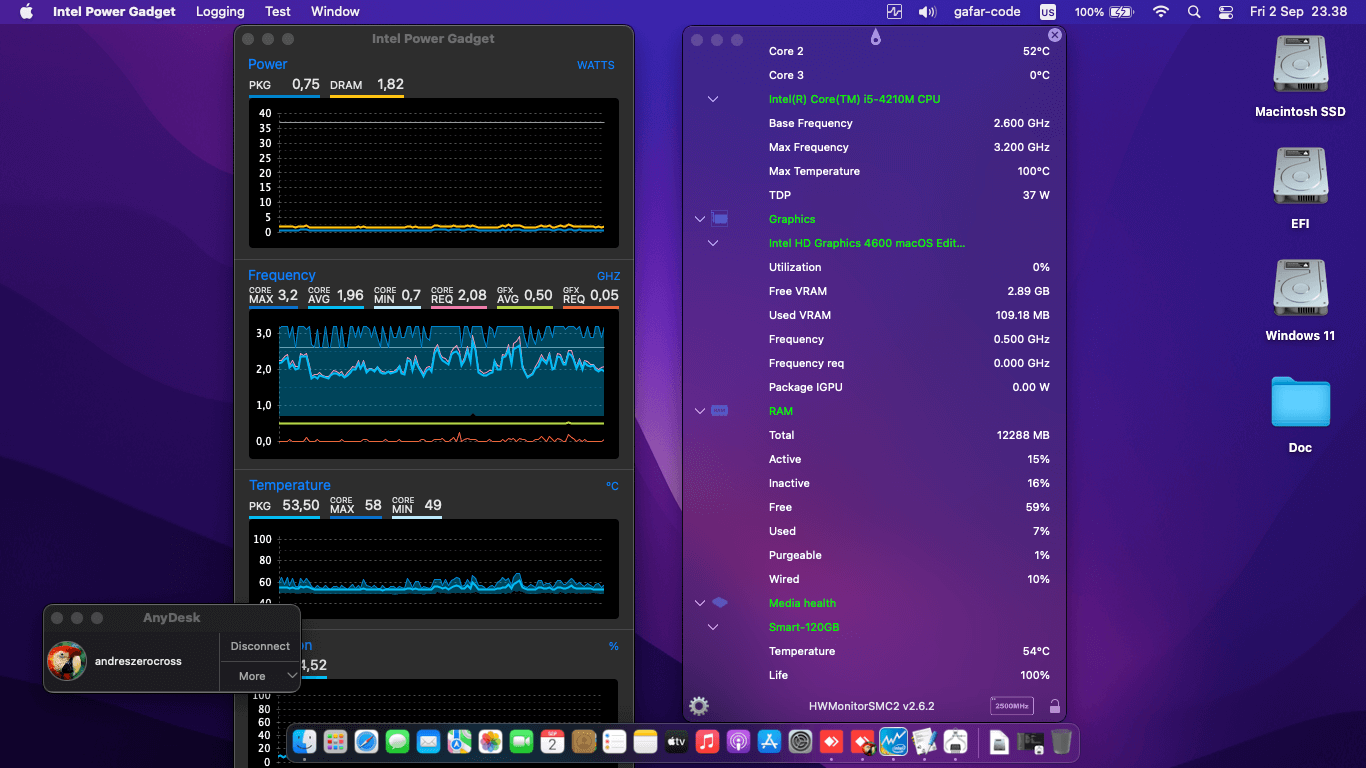Launch AnyDesk from the Dock
Image resolution: width=1366 pixels, height=768 pixels.
click(830, 742)
